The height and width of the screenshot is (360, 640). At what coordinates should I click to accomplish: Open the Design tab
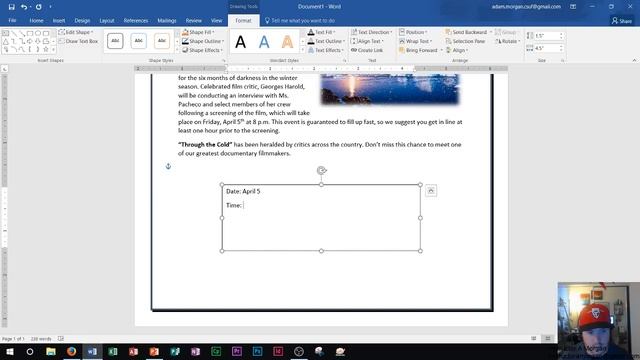(82, 20)
